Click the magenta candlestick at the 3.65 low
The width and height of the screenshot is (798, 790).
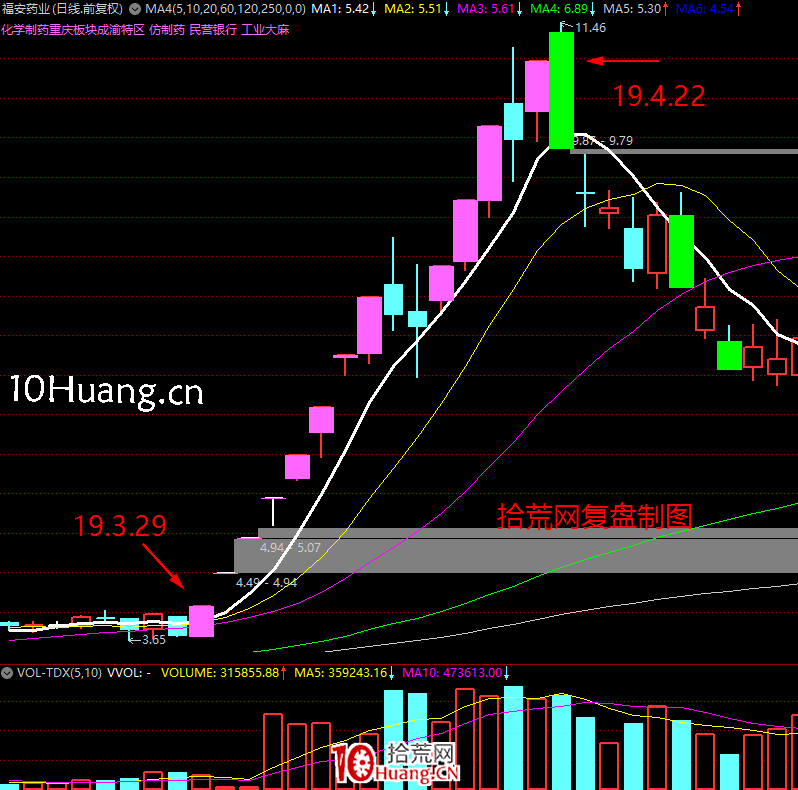click(x=202, y=621)
